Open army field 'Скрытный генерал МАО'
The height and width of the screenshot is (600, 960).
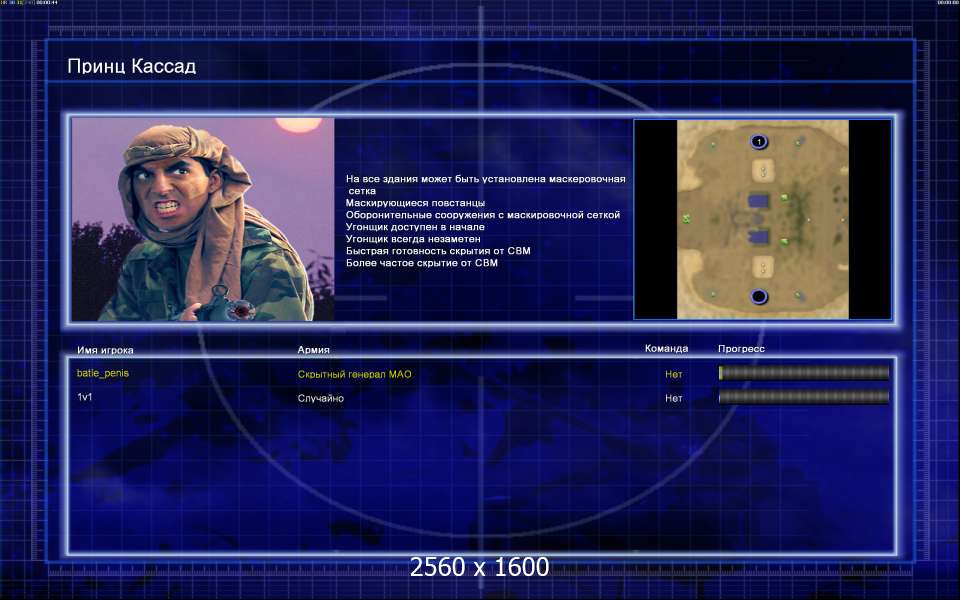click(354, 374)
